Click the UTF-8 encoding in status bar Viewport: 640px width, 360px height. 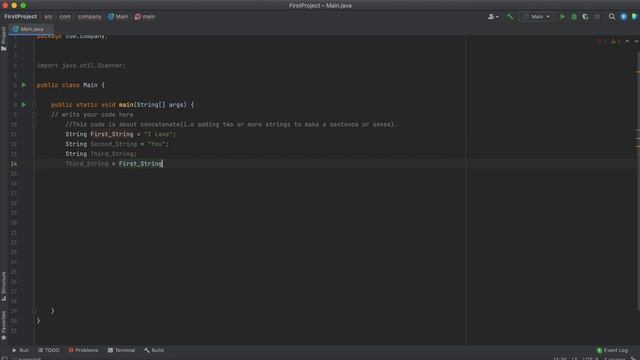point(590,358)
